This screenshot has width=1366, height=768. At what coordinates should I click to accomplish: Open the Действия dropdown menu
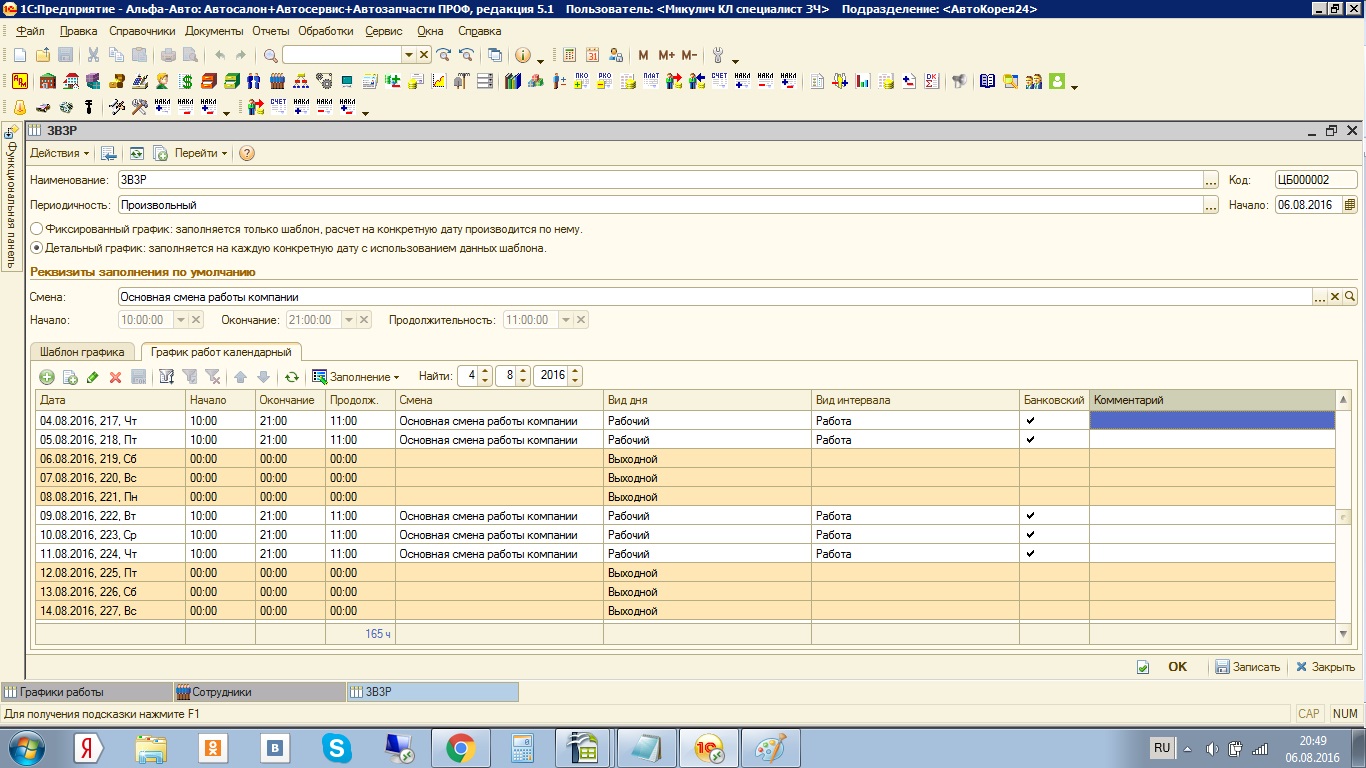(59, 153)
